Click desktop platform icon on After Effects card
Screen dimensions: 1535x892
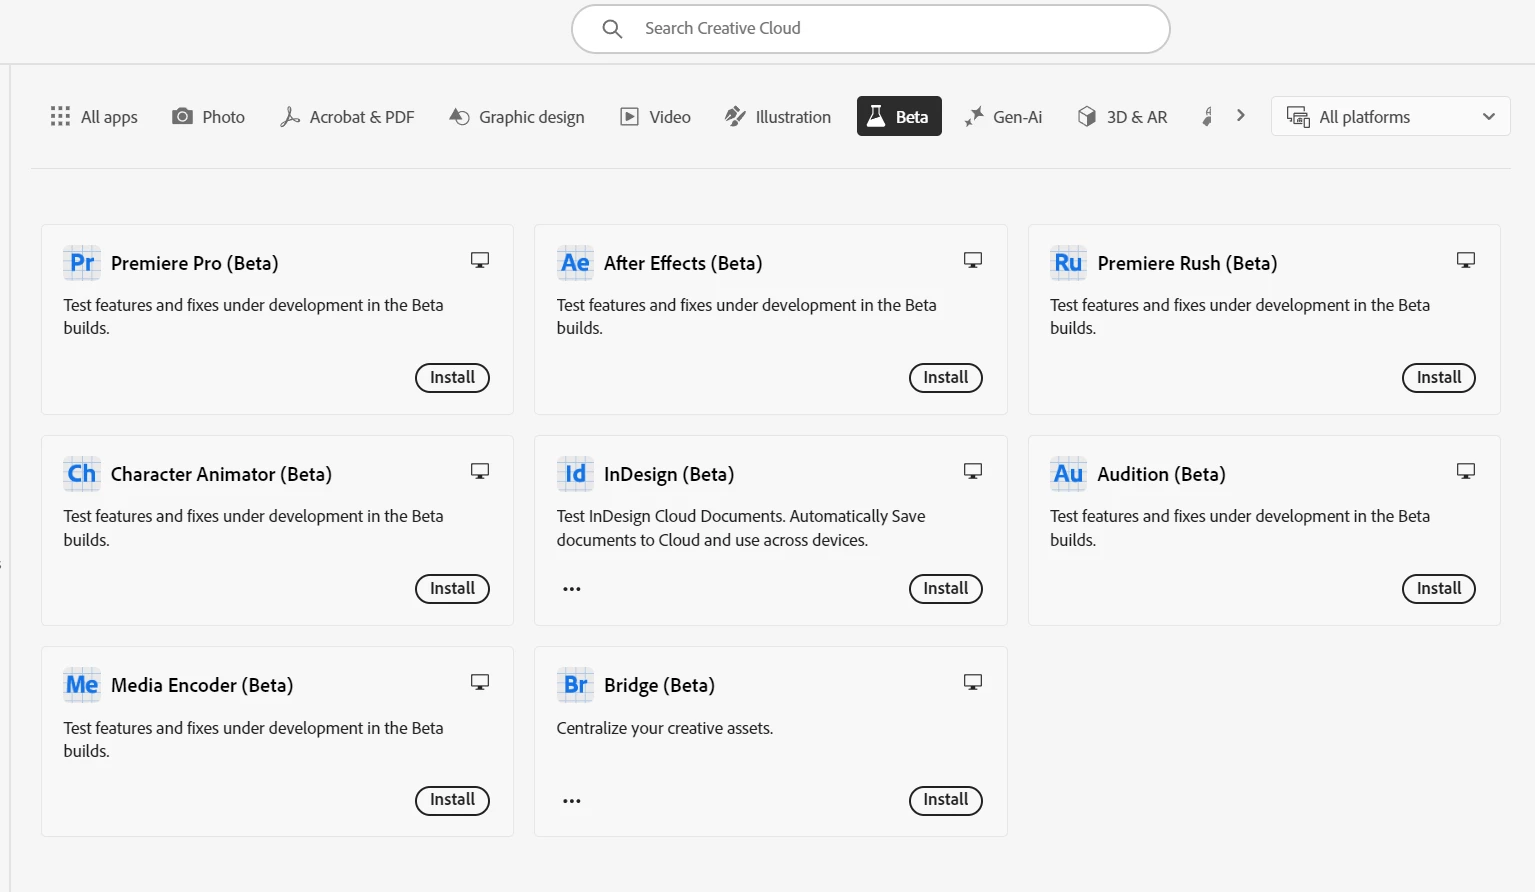coord(973,260)
